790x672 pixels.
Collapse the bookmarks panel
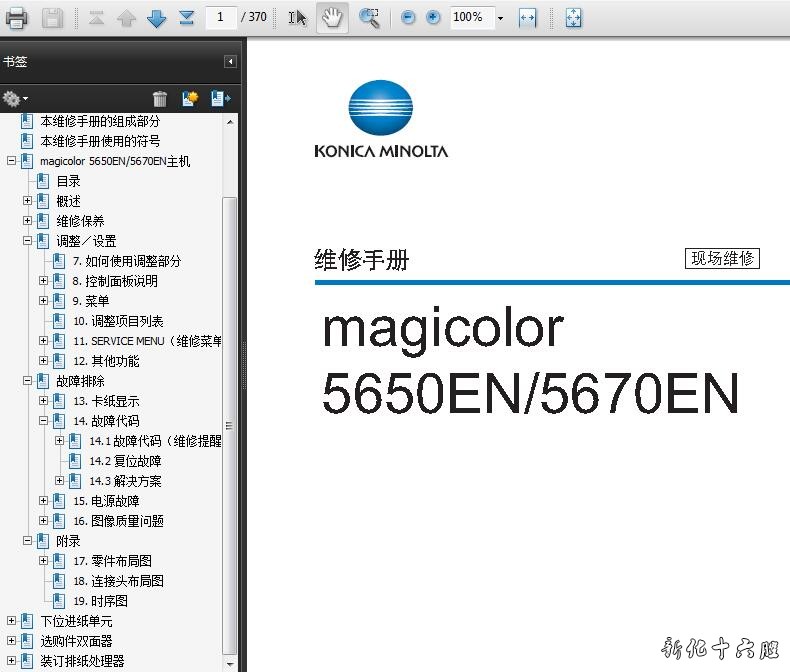230,62
